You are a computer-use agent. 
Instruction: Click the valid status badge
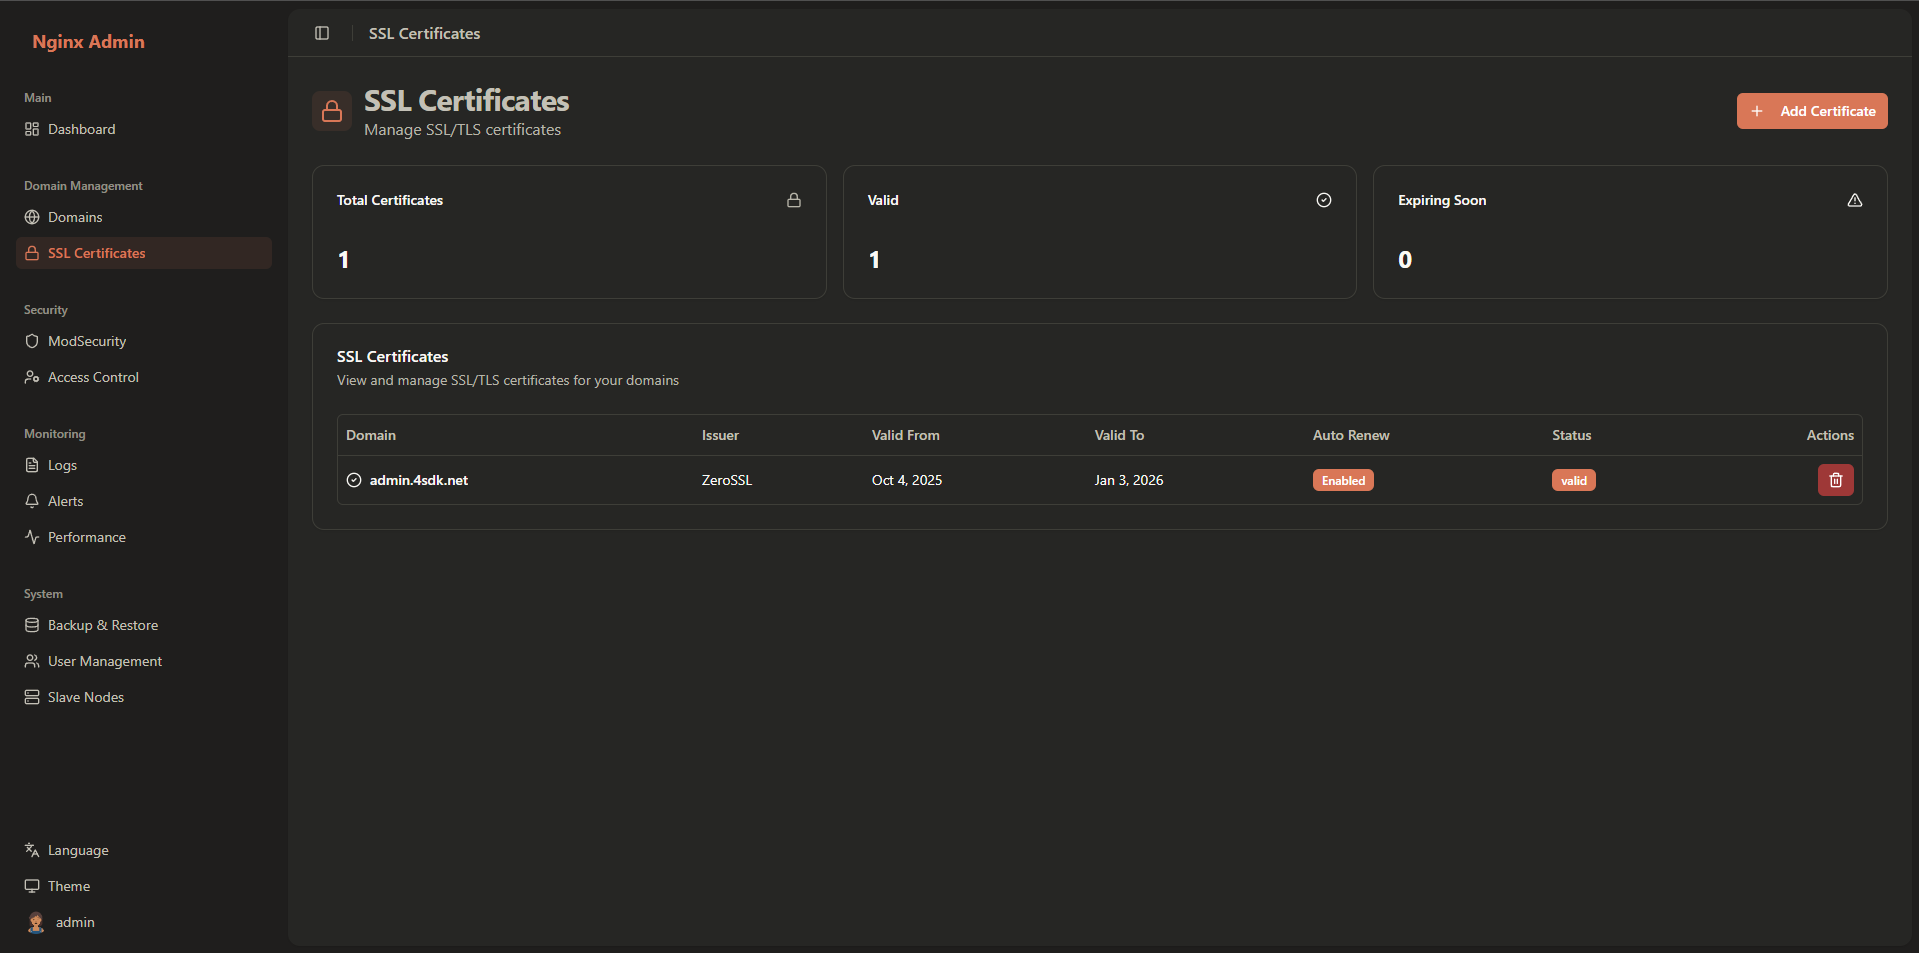pos(1573,480)
